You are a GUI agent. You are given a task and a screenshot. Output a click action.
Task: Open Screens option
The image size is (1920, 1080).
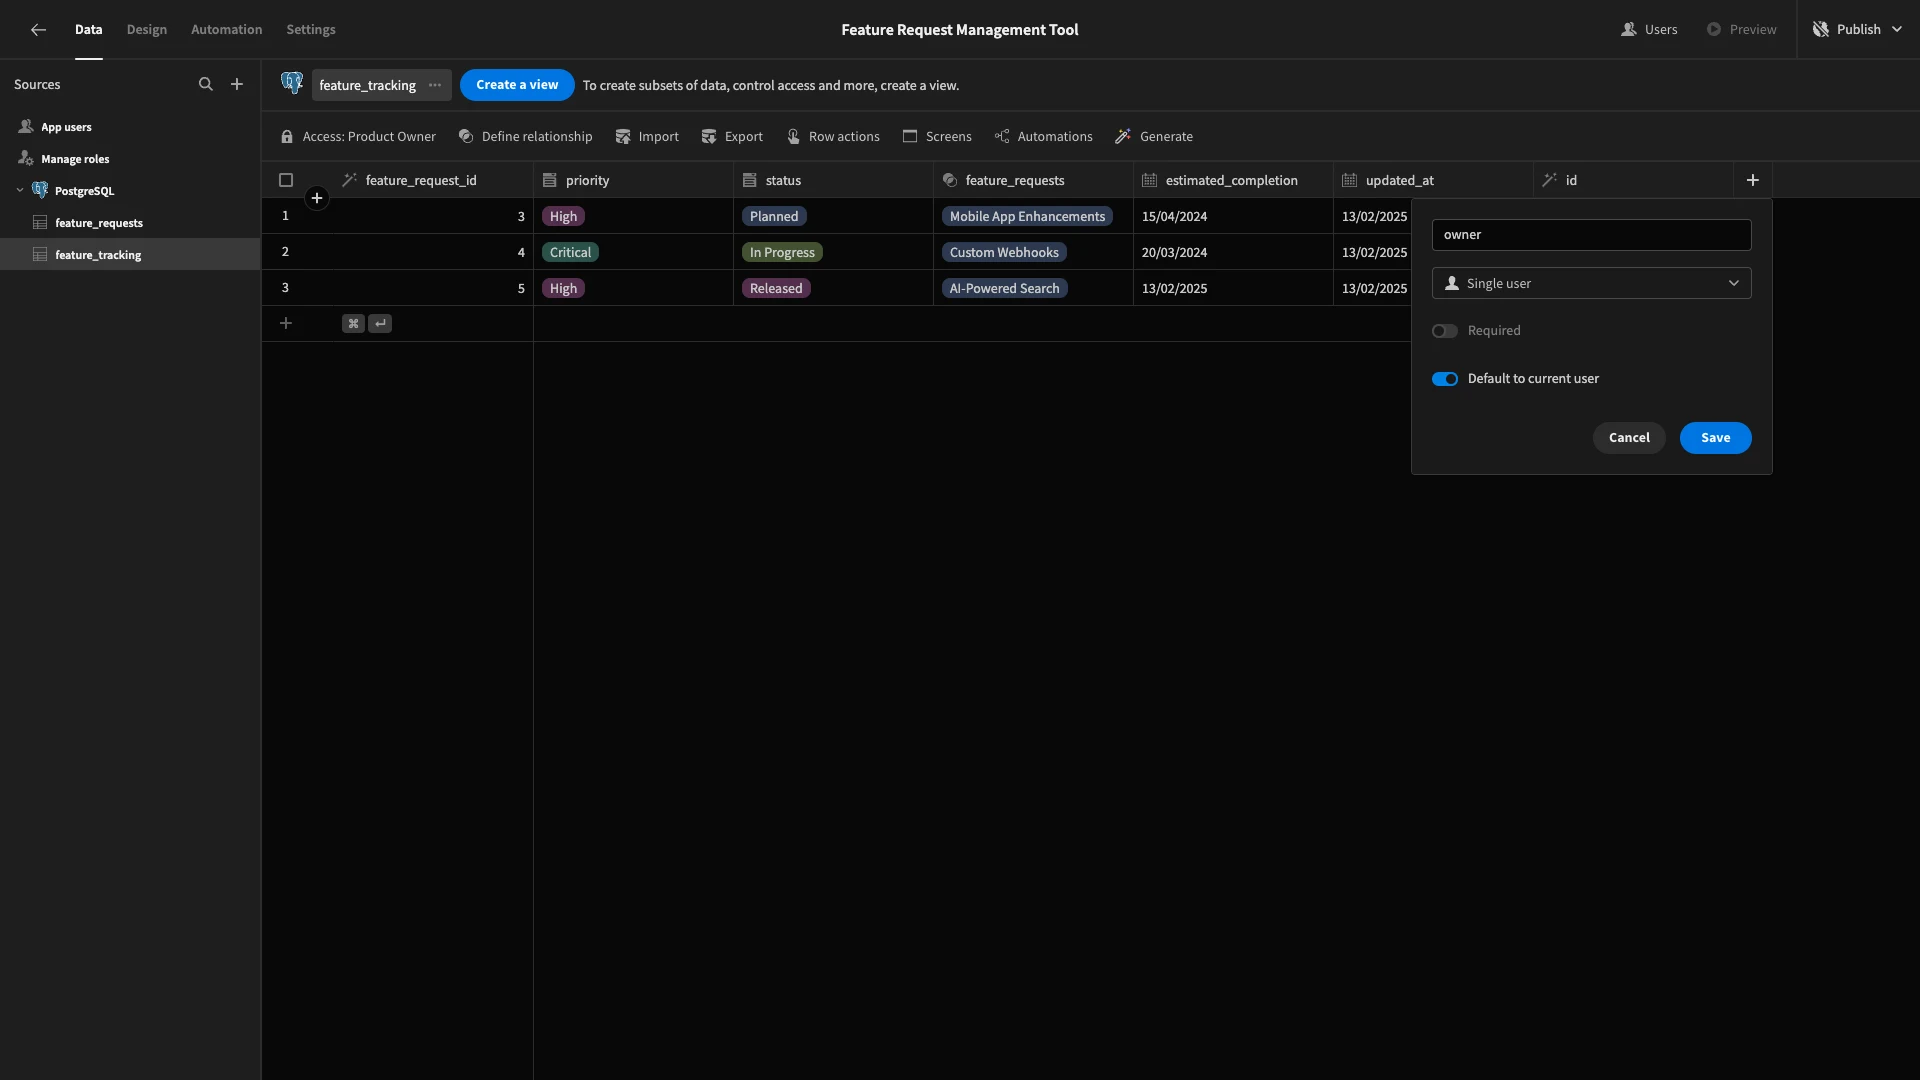tap(937, 137)
